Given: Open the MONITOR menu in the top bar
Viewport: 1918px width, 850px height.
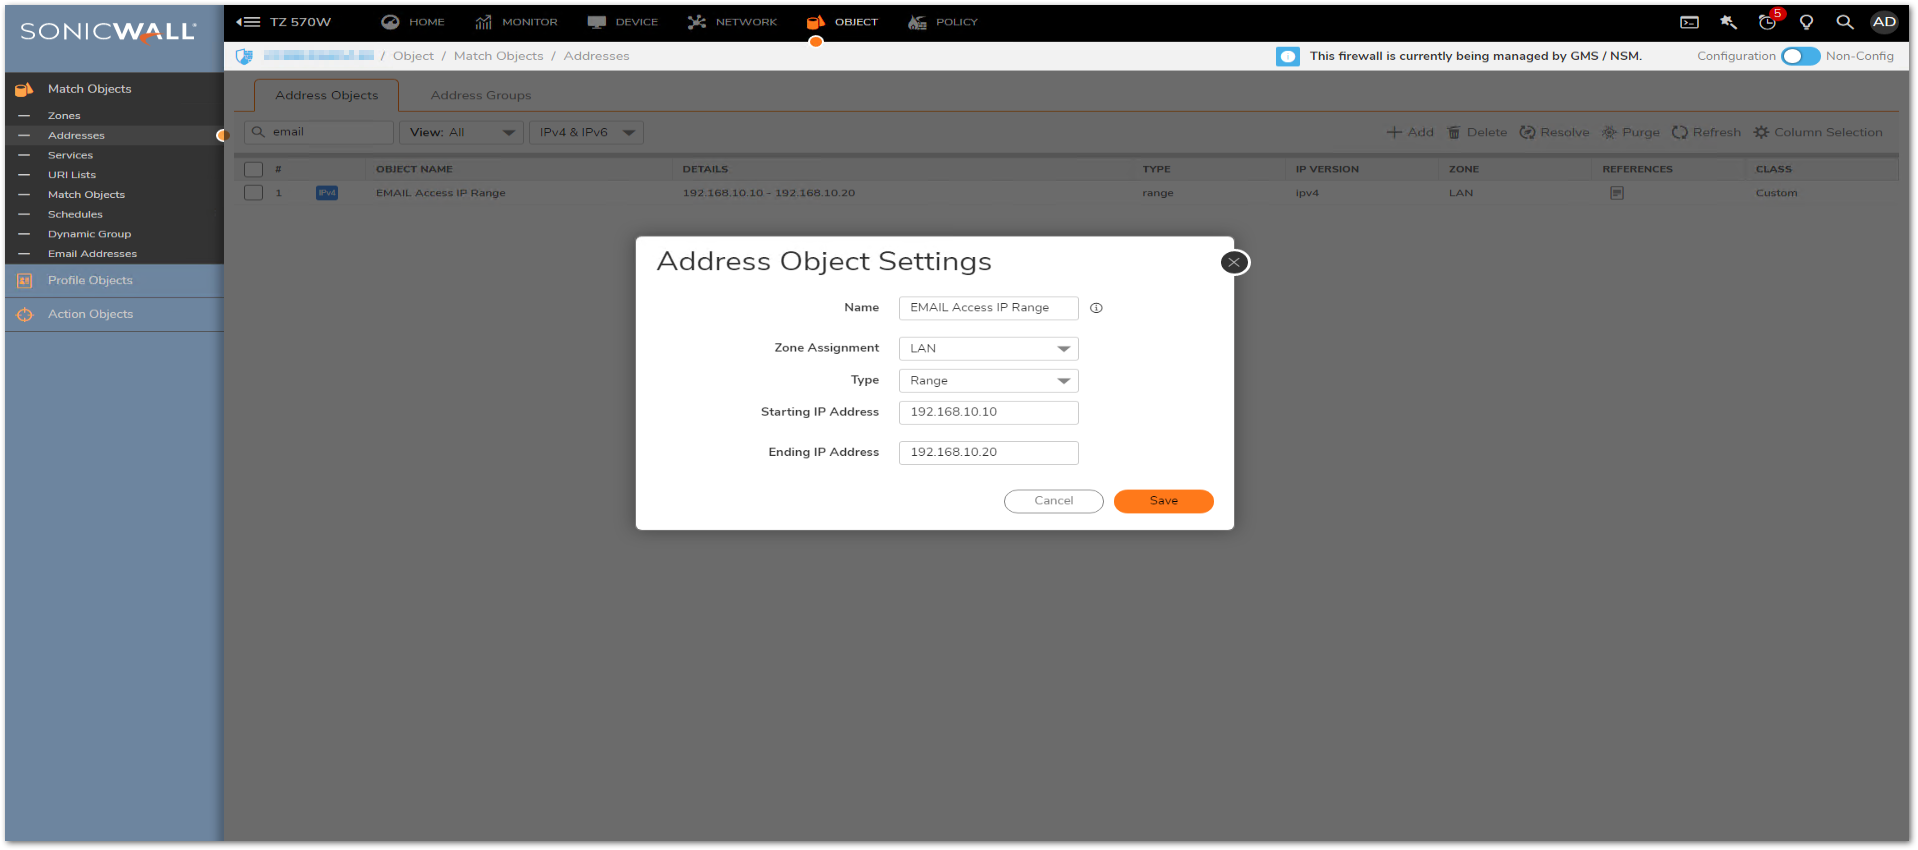Looking at the screenshot, I should pyautogui.click(x=516, y=22).
